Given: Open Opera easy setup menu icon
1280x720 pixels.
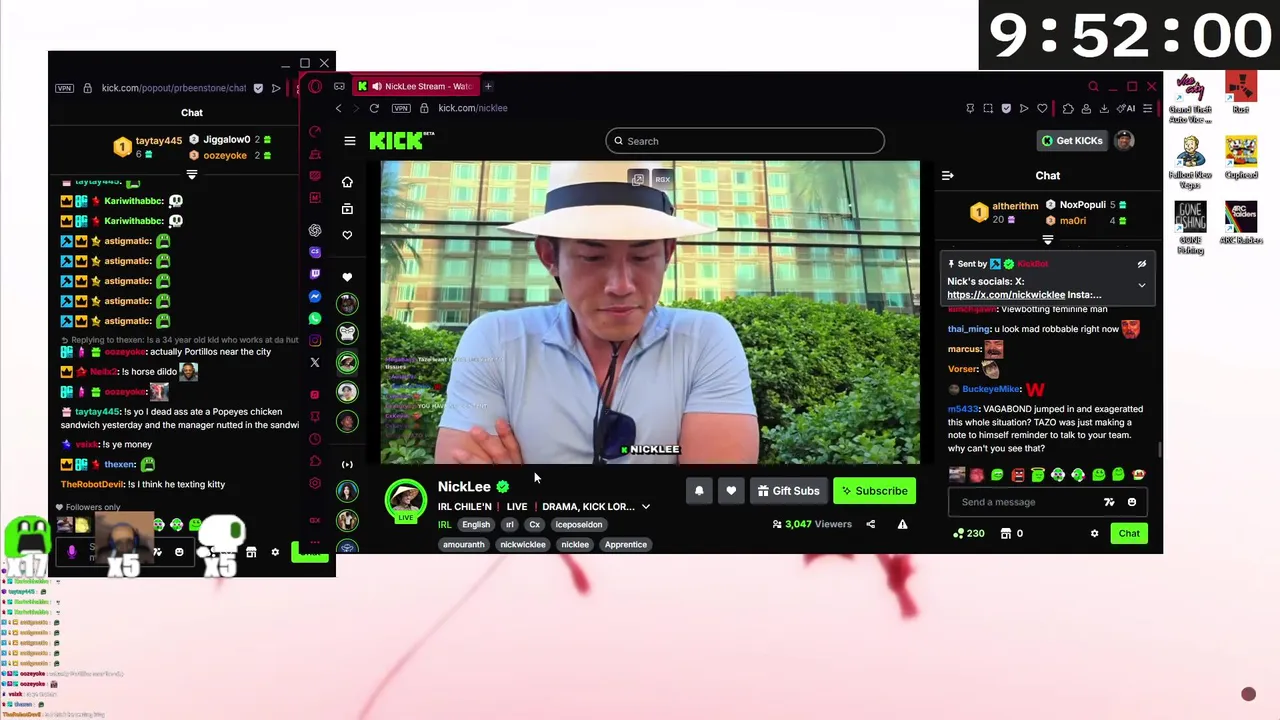Looking at the screenshot, I should tap(1147, 108).
